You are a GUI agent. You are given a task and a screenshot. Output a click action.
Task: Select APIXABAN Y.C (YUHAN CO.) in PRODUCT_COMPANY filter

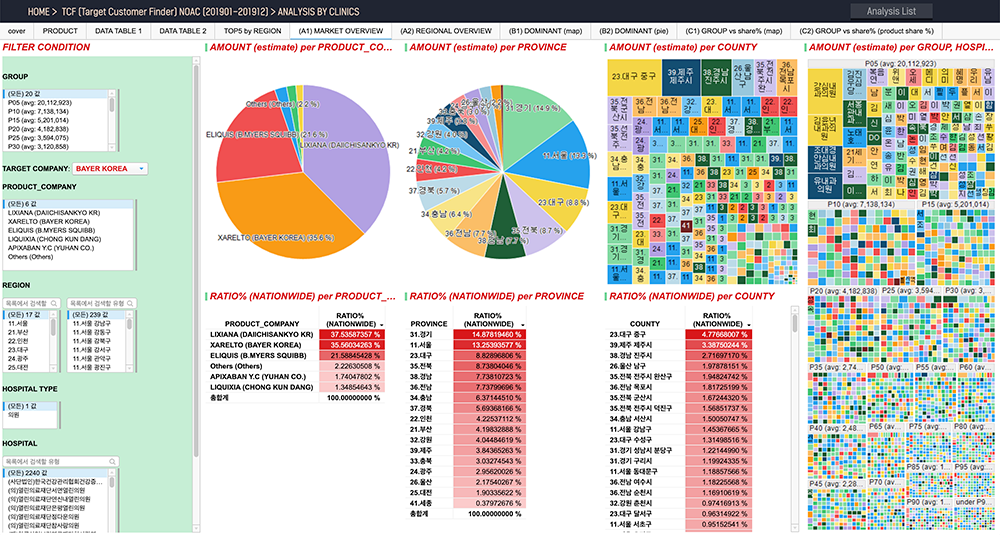tap(67, 248)
